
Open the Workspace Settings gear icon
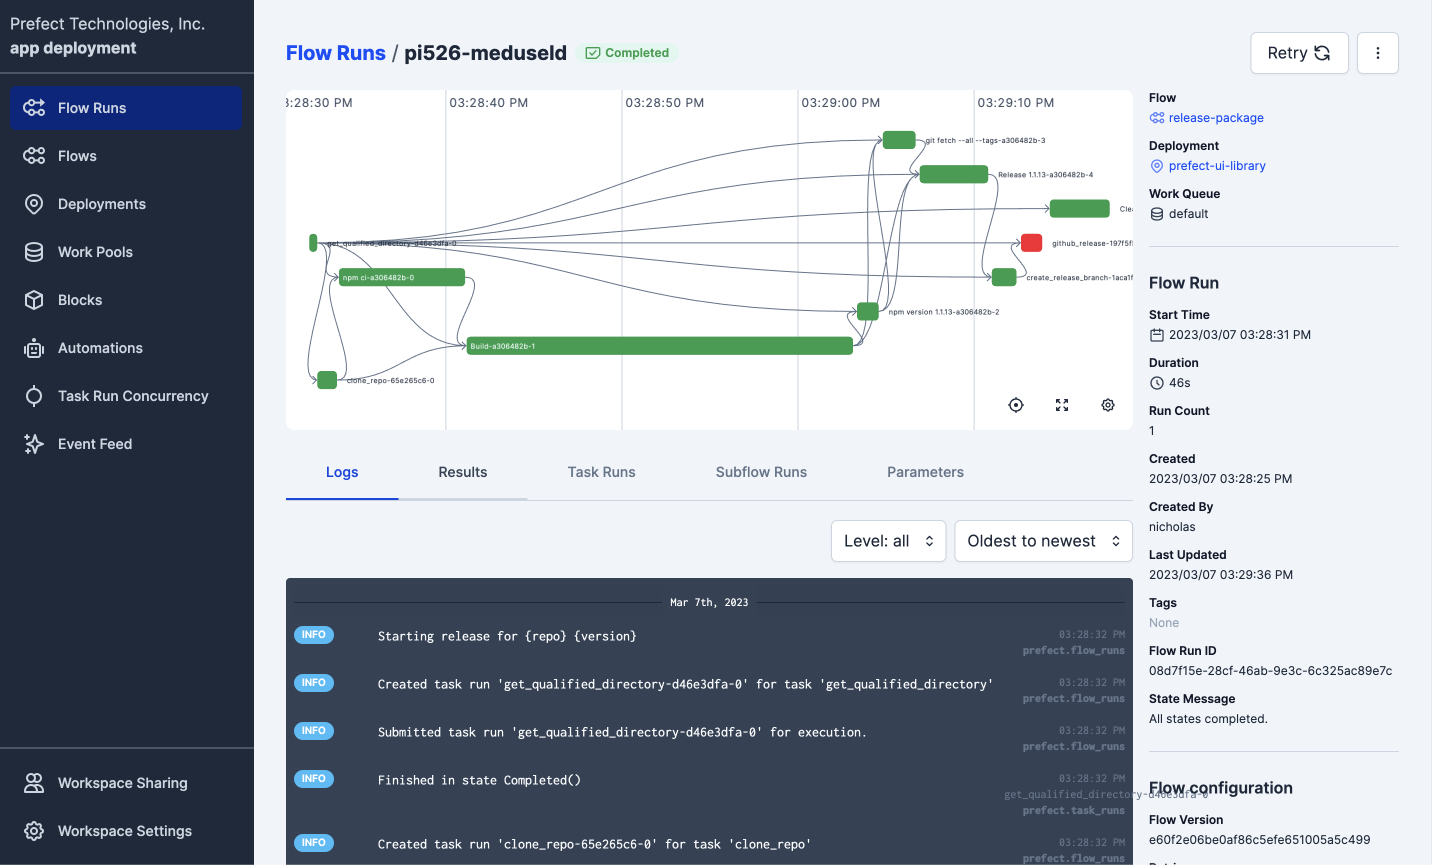click(34, 831)
